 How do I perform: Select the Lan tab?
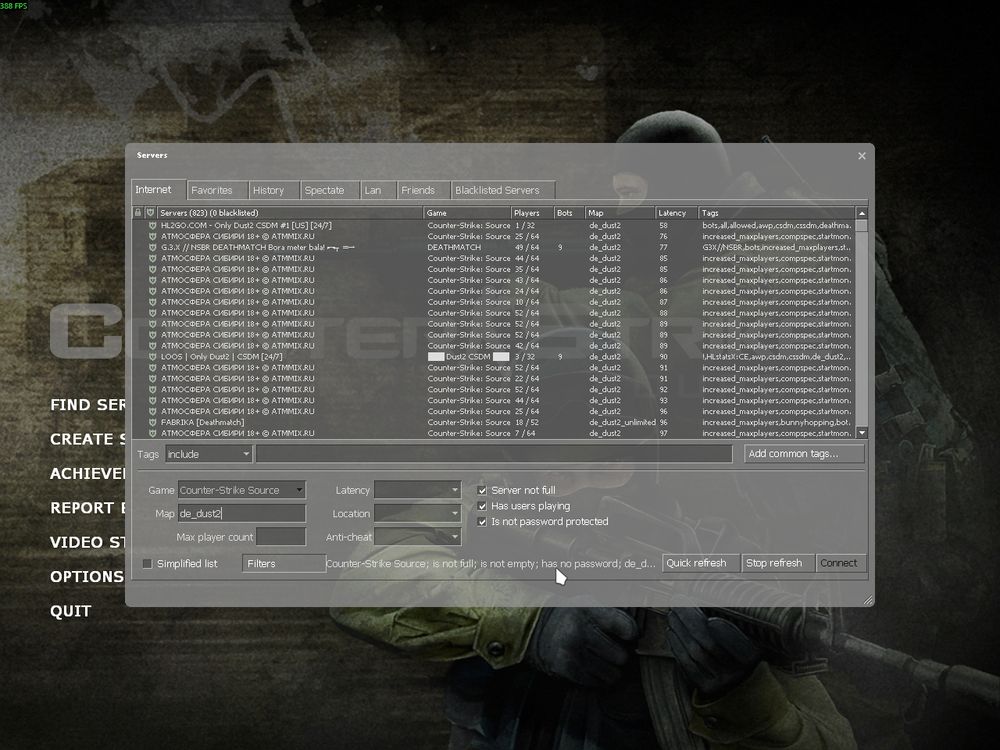coord(378,190)
